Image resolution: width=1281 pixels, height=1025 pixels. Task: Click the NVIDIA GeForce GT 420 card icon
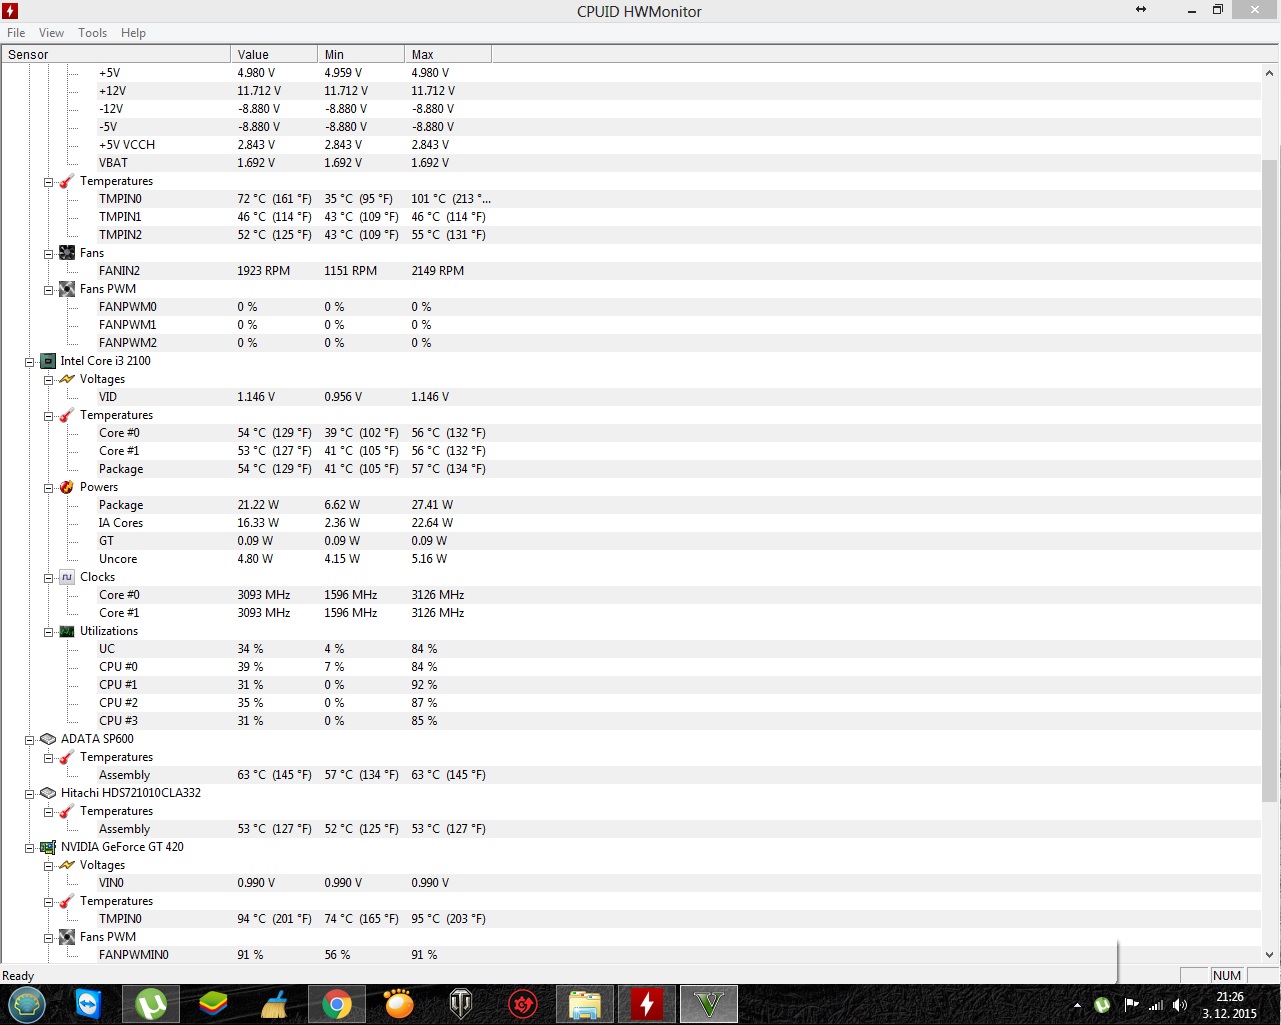[x=47, y=847]
